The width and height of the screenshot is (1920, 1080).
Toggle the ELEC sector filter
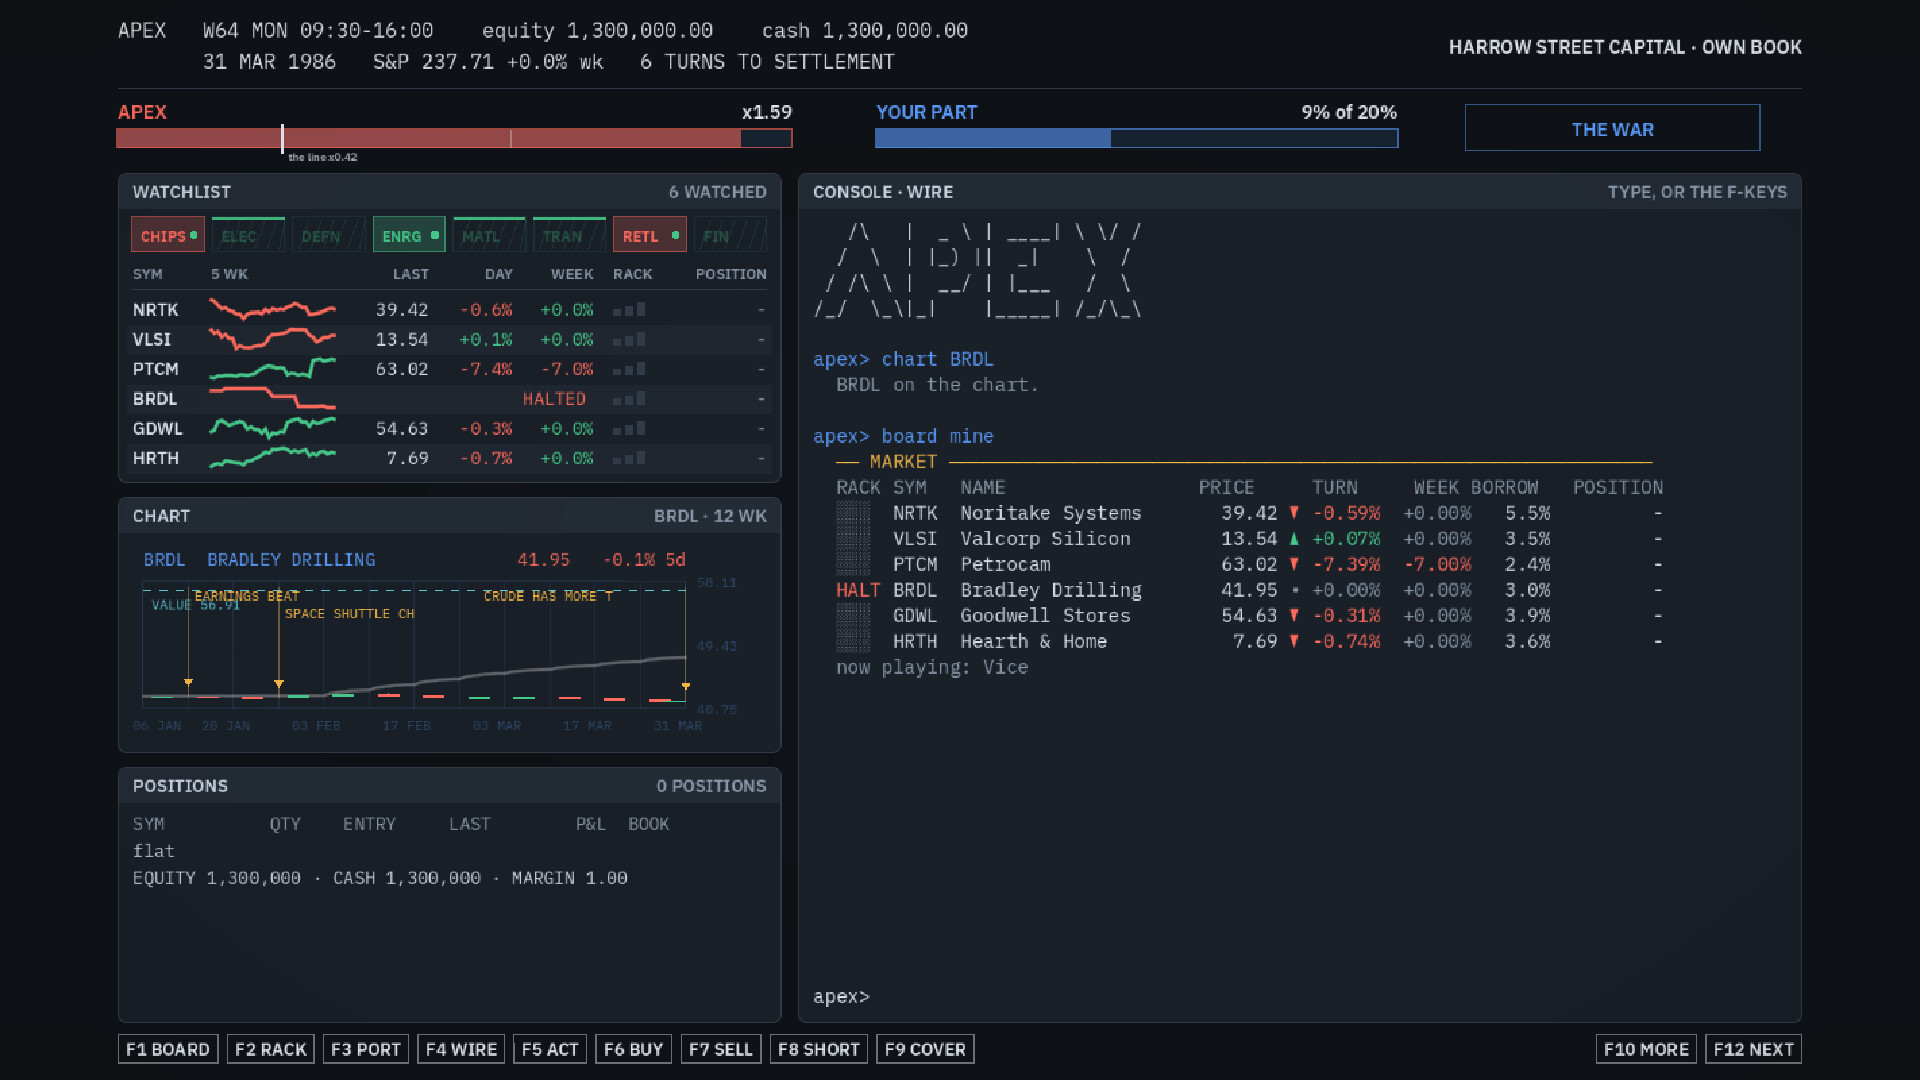pos(248,235)
